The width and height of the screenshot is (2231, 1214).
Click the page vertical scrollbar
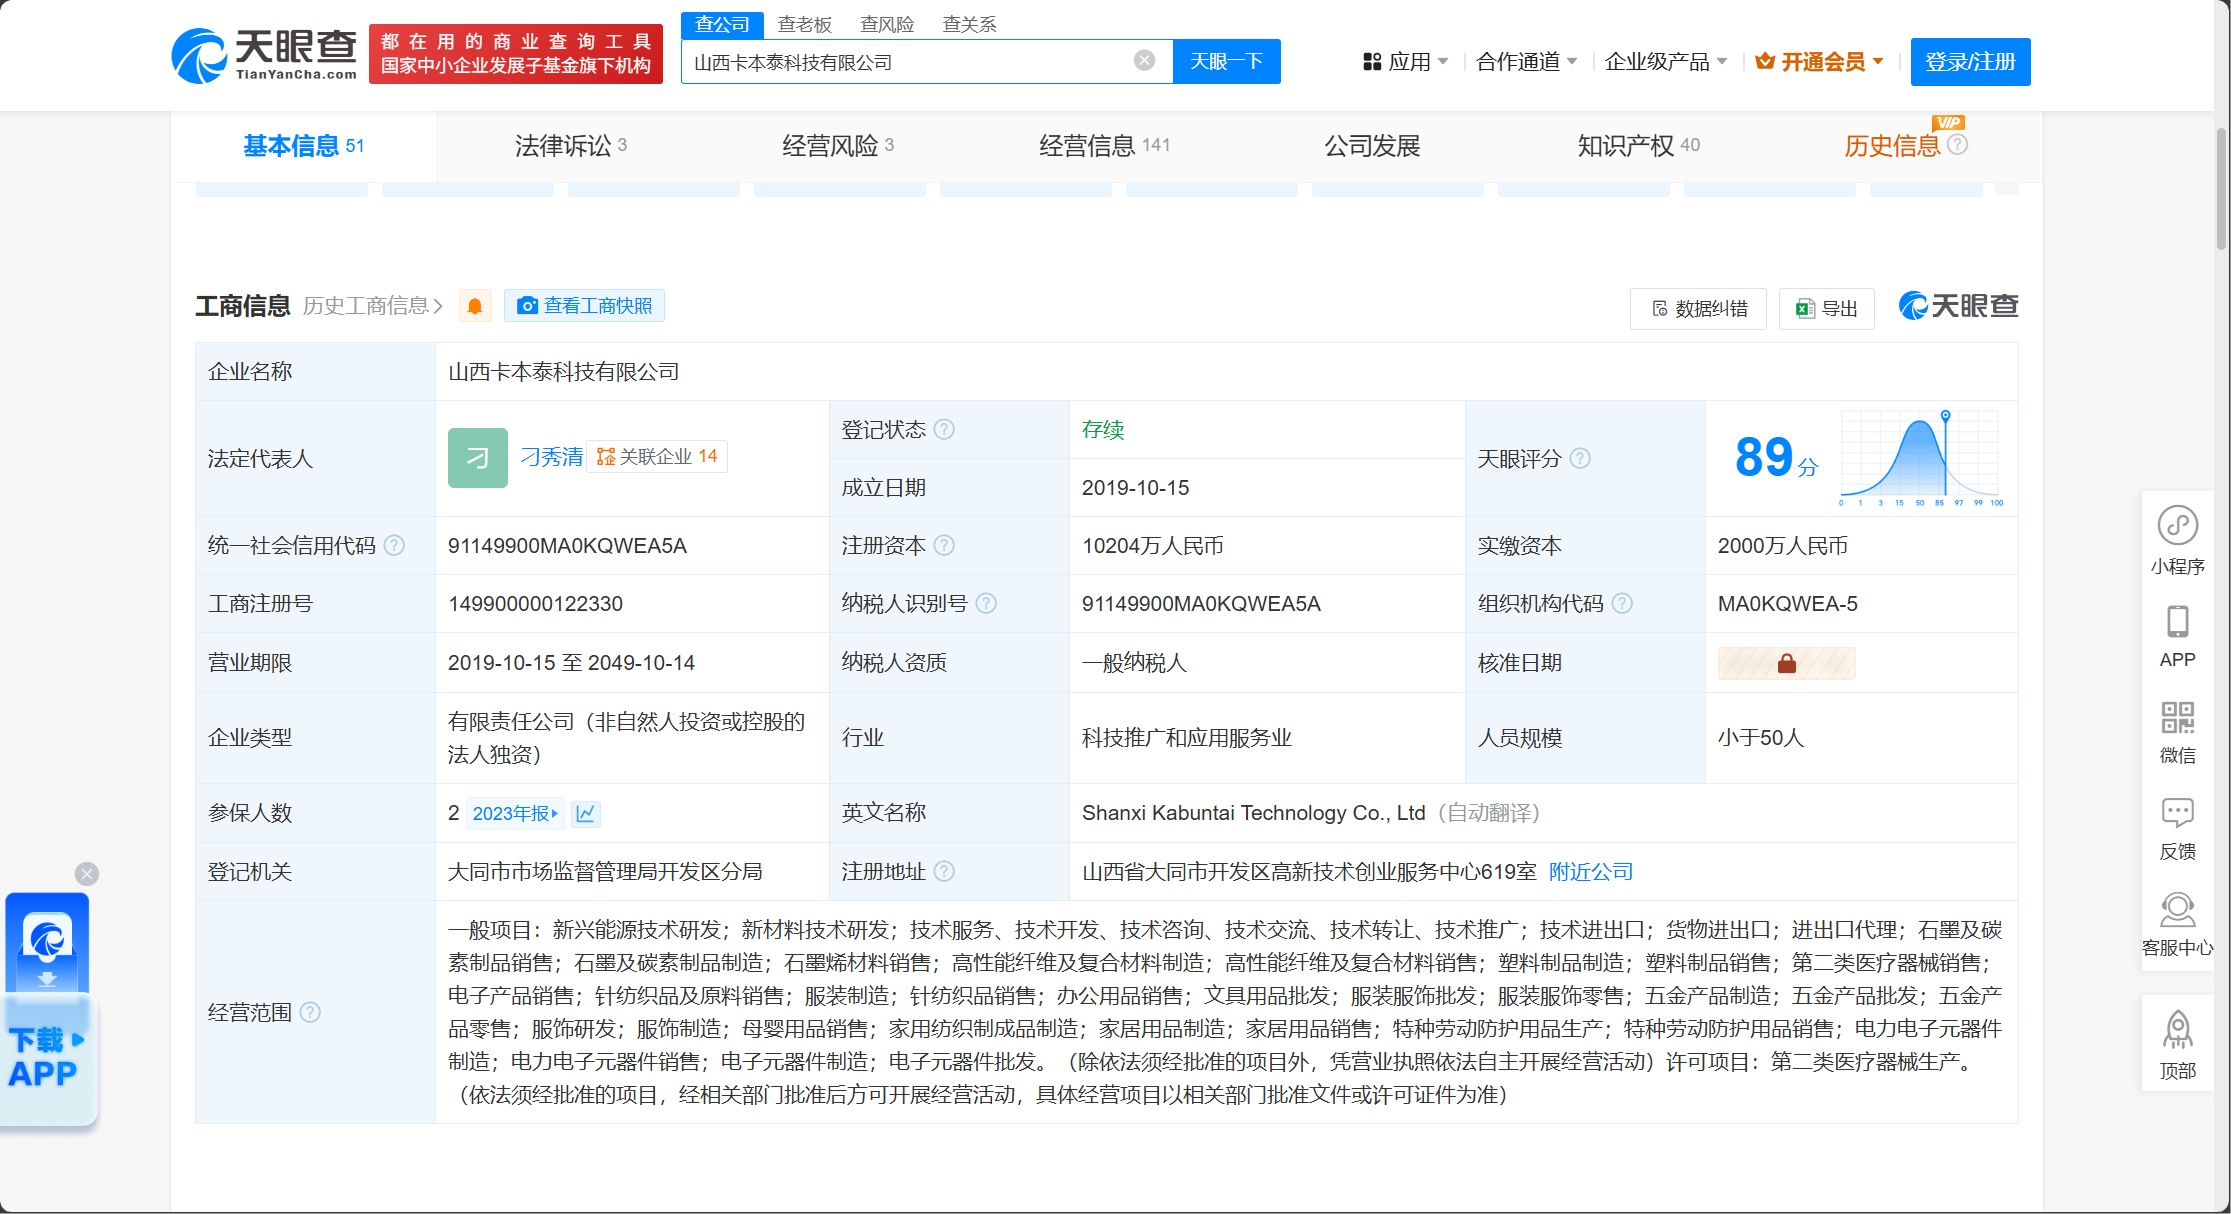(2222, 190)
